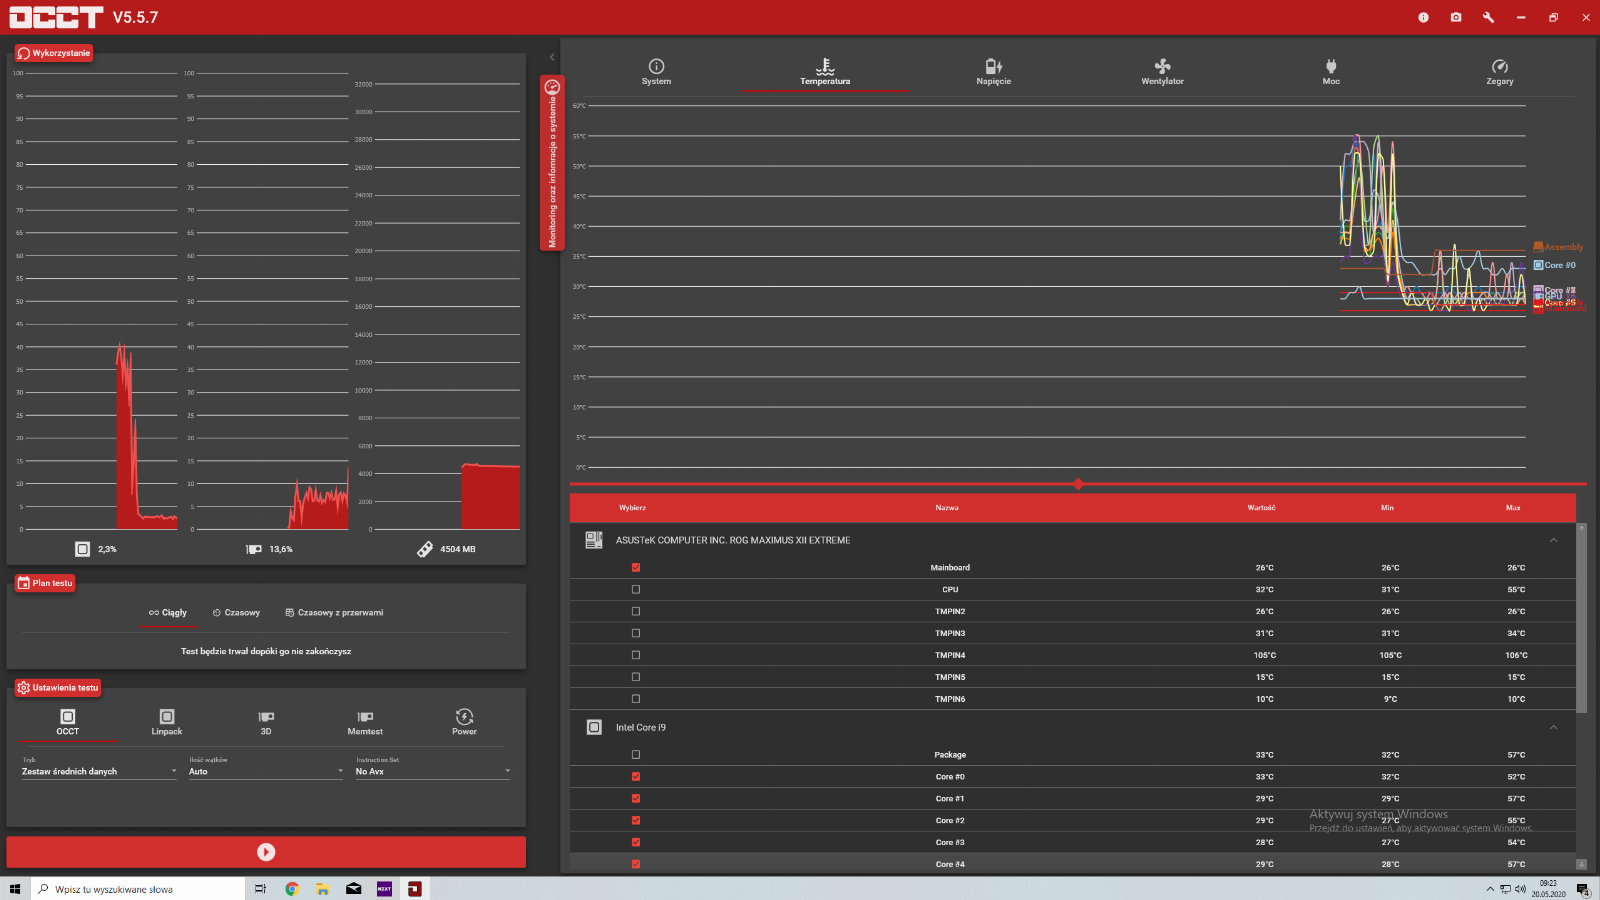1600x900 pixels.
Task: Uncheck the Core #1 checkbox
Action: click(x=636, y=799)
